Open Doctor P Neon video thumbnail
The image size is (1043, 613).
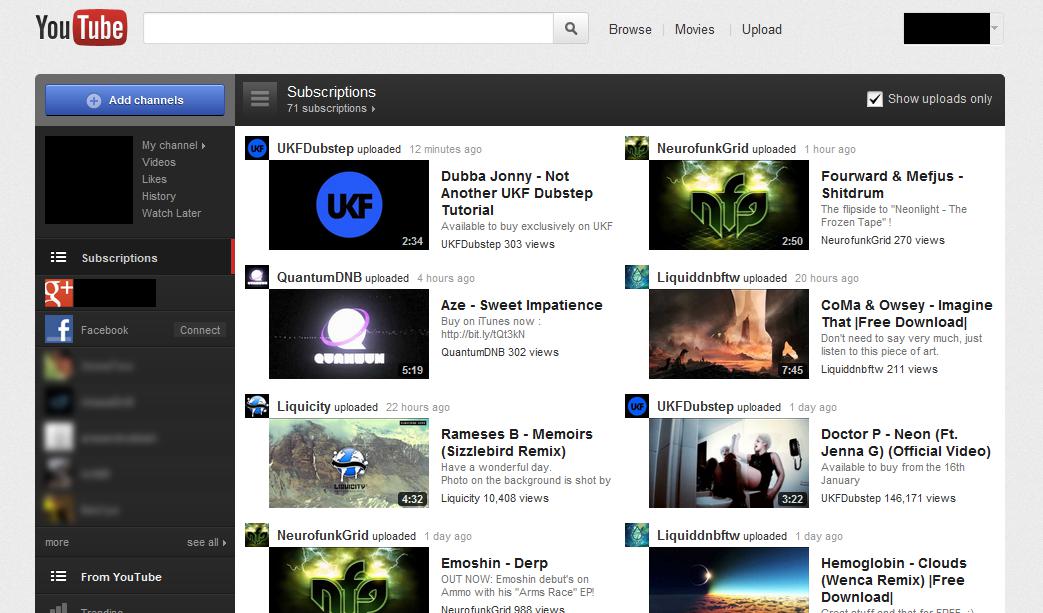[x=728, y=463]
